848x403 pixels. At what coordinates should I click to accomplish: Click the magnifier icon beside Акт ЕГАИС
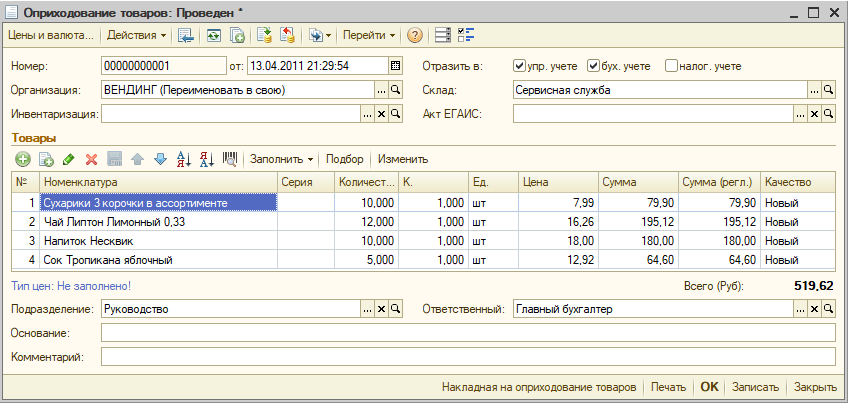click(x=829, y=114)
